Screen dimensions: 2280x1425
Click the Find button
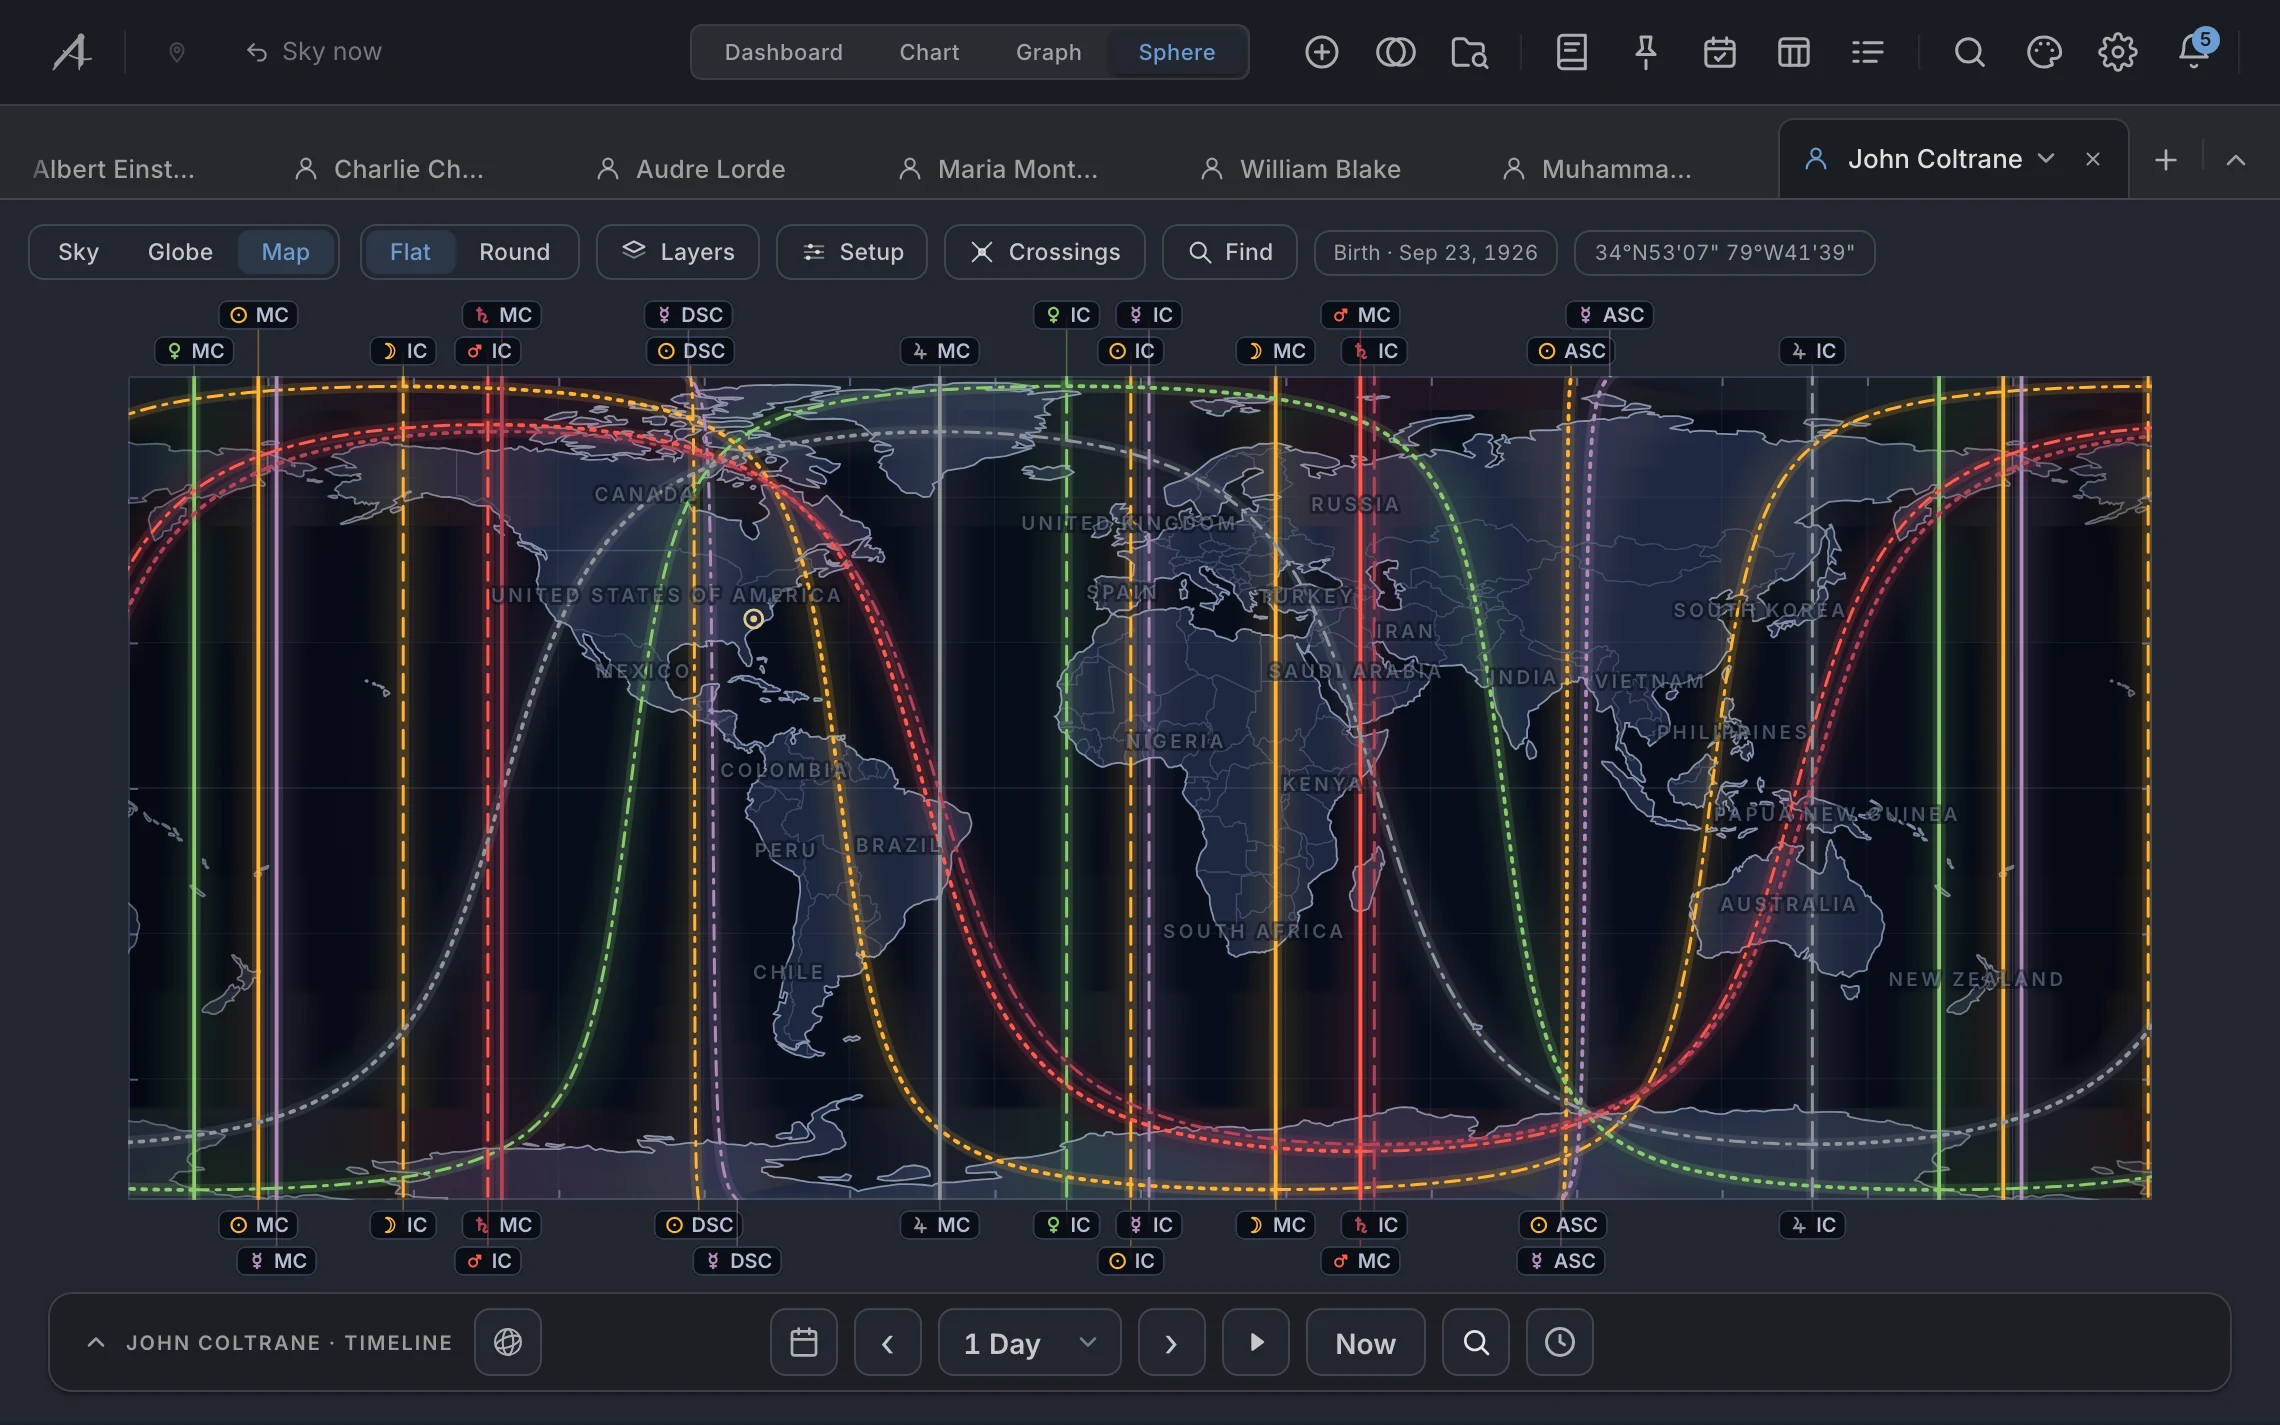1230,252
